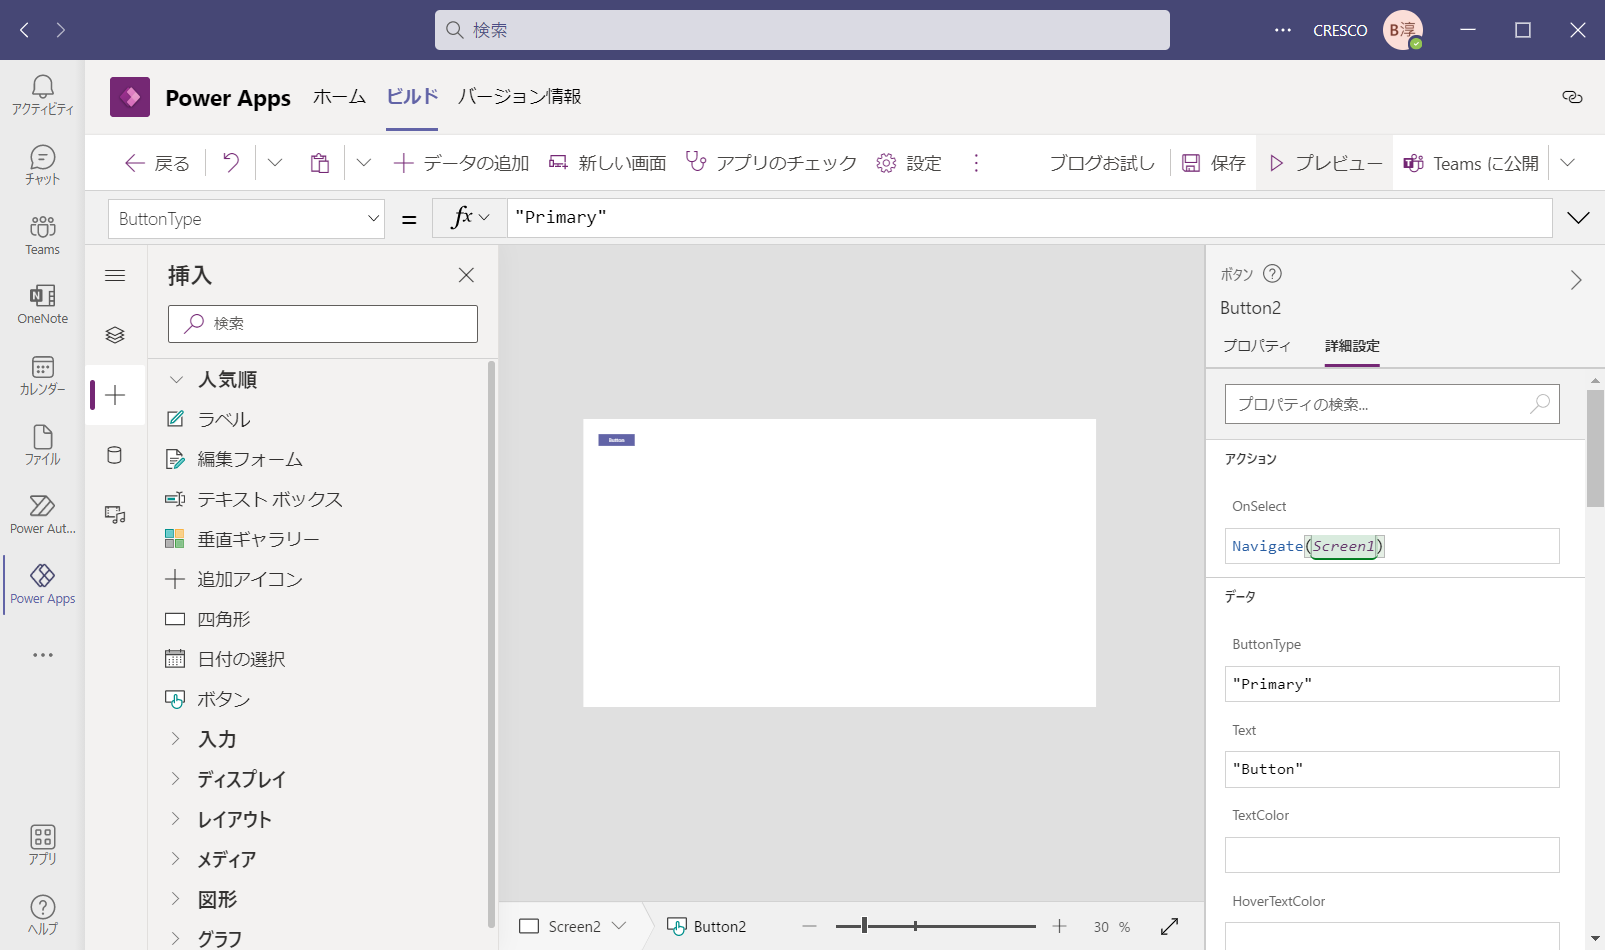Open OneNote in the Teams sidebar

42,305
